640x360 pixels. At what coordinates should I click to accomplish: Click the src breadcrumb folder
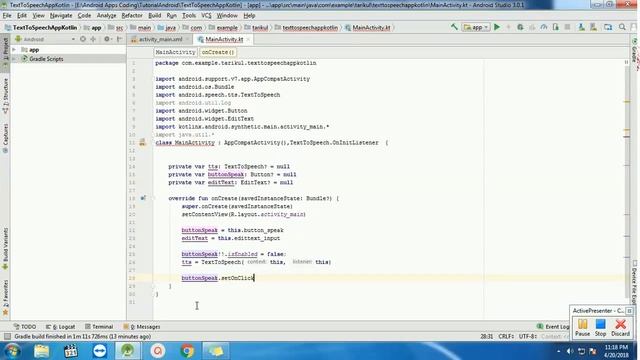116,28
